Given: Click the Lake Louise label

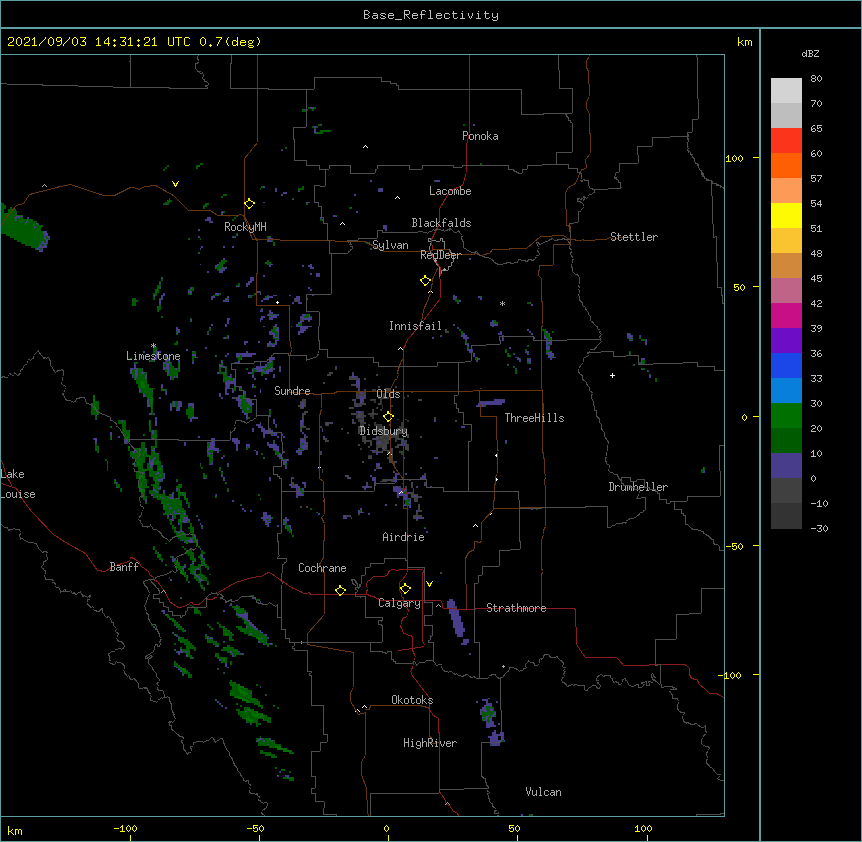Looking at the screenshot, I should point(18,484).
